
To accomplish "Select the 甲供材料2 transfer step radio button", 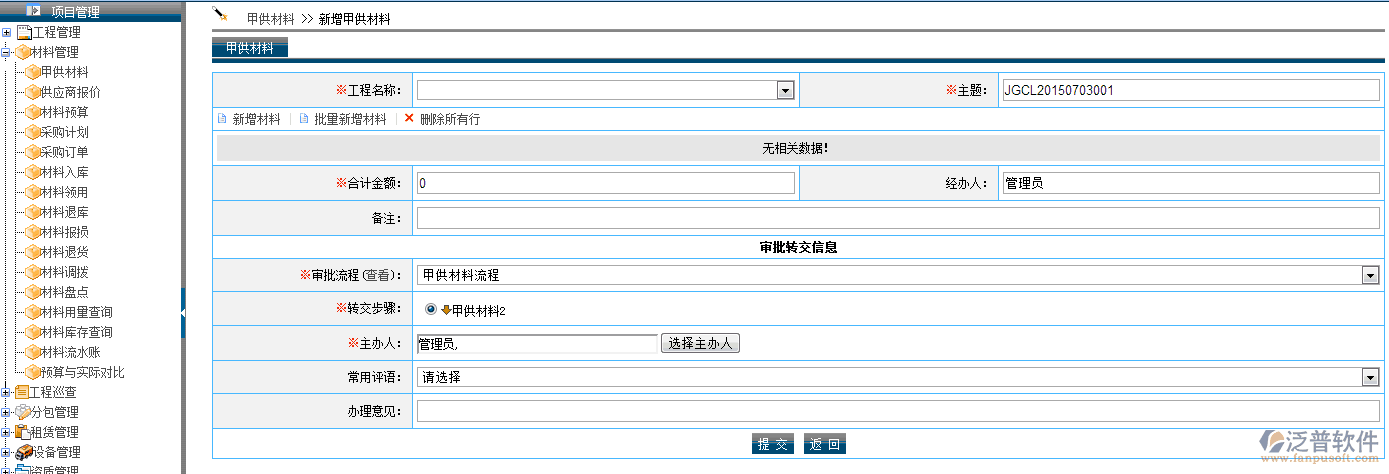I will click(431, 310).
